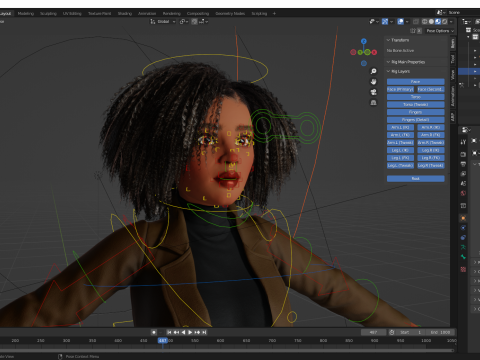
Task: Open the Output properties tab icon
Action: (463, 164)
